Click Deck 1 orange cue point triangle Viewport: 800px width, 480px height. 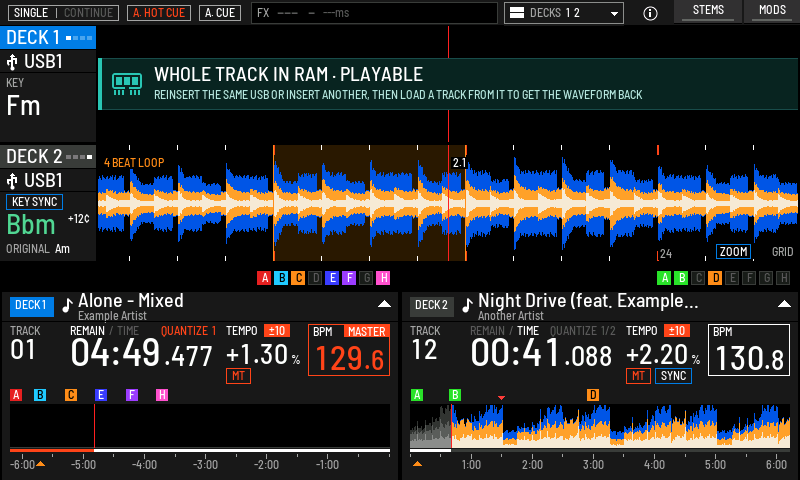40,464
